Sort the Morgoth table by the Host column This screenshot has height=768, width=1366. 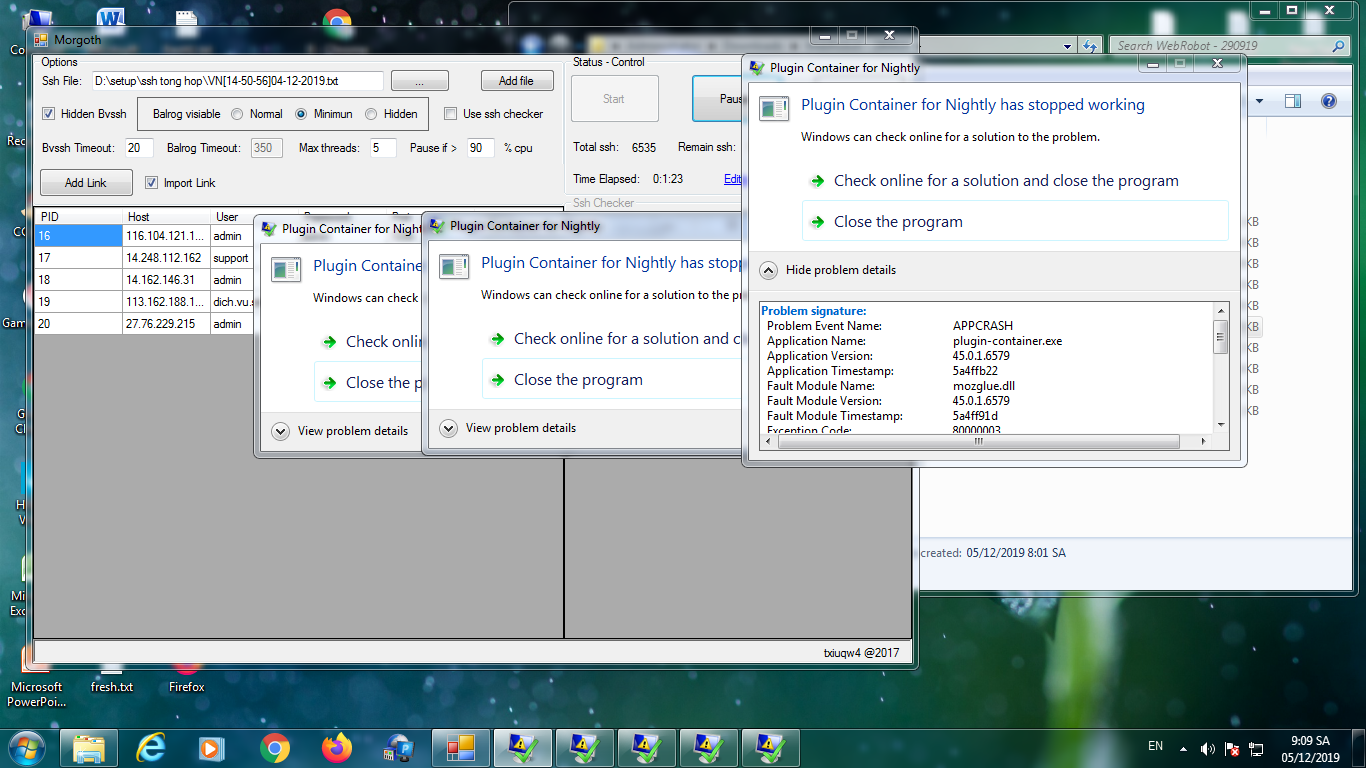tap(166, 217)
